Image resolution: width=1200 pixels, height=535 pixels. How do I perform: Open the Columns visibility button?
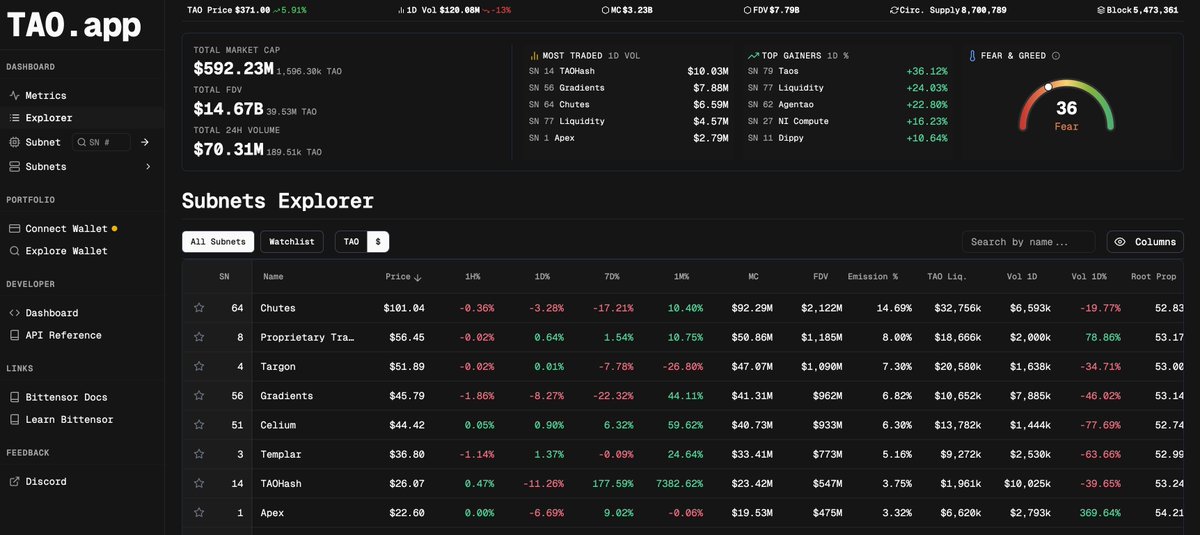coord(1144,242)
